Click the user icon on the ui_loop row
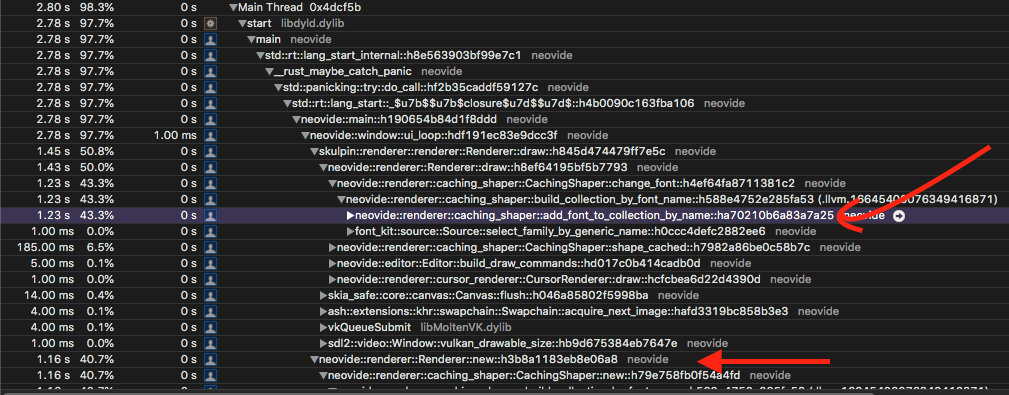Image resolution: width=1009 pixels, height=395 pixels. [210, 136]
